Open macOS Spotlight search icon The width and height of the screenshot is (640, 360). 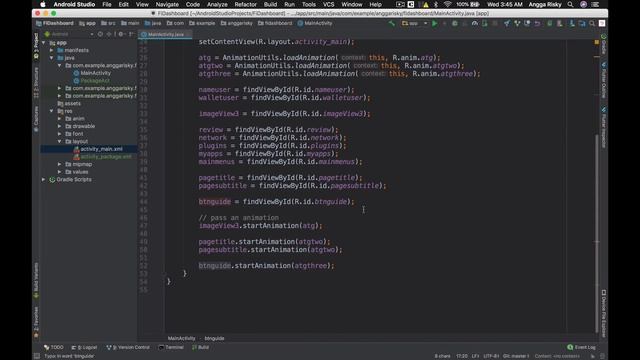570,4
